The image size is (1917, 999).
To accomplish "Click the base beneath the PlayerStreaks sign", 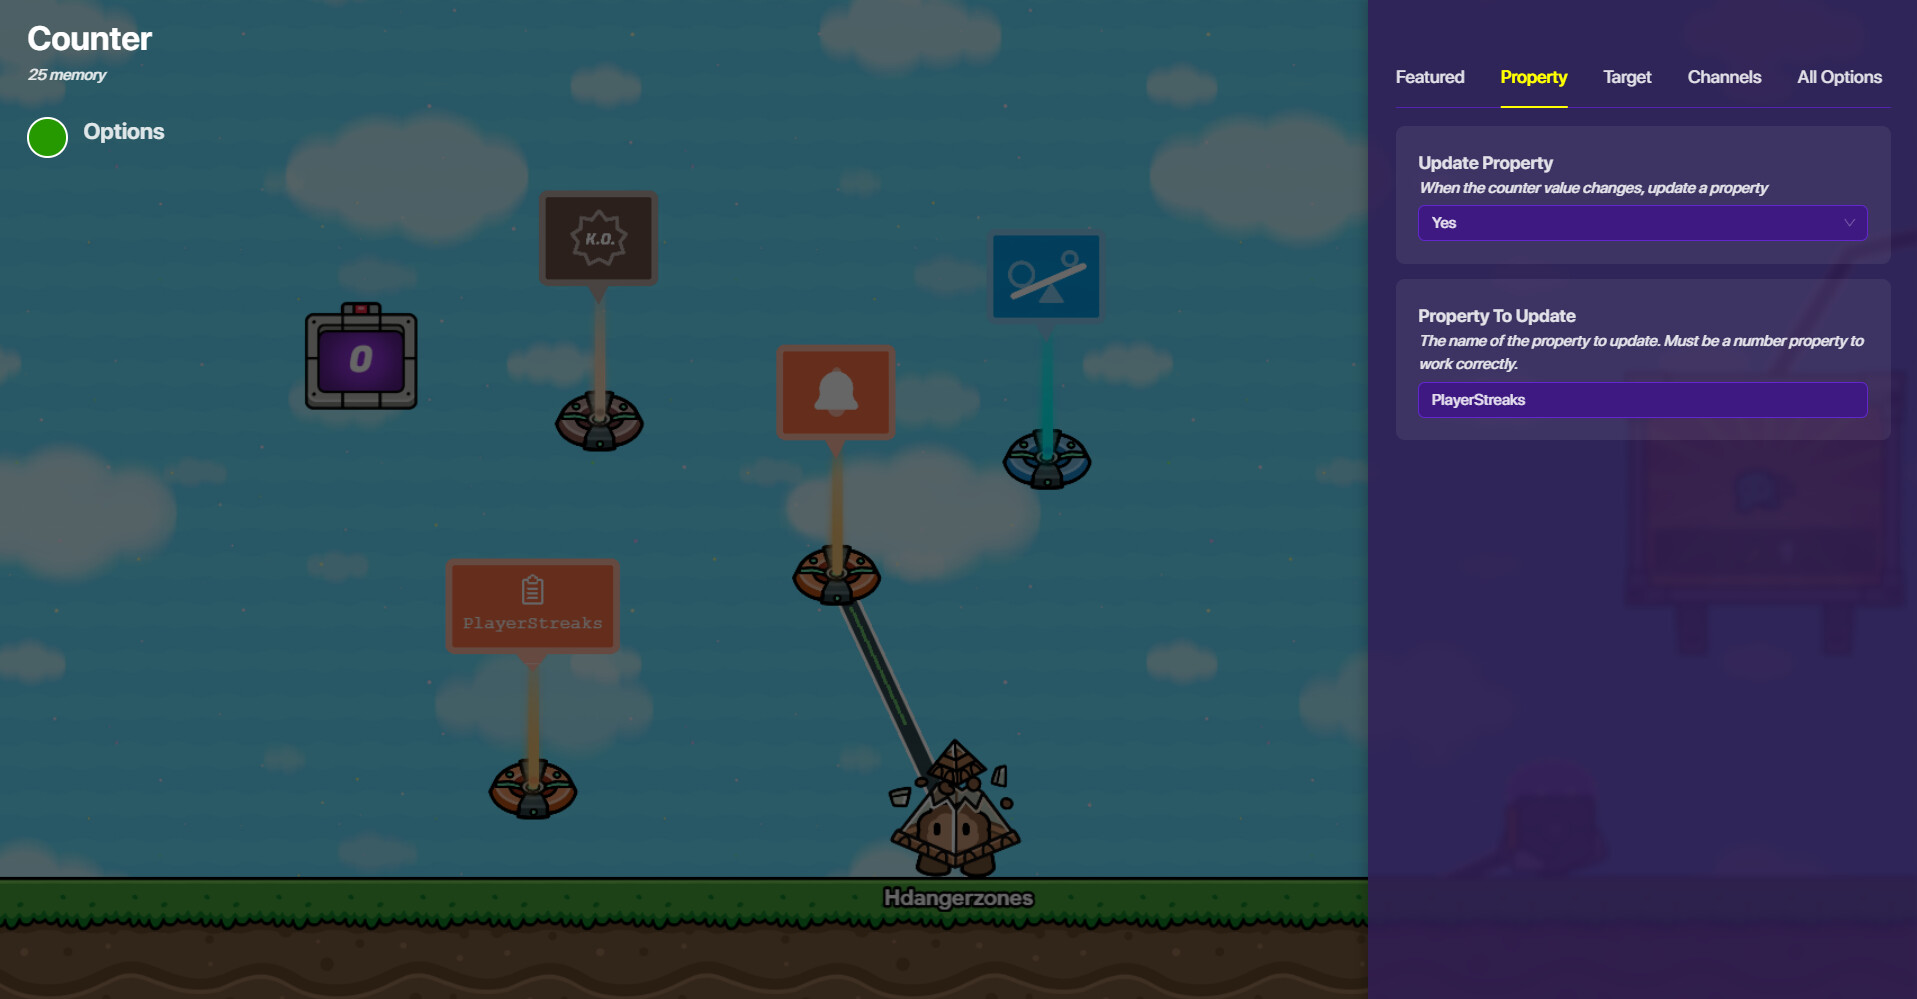I will [x=532, y=790].
